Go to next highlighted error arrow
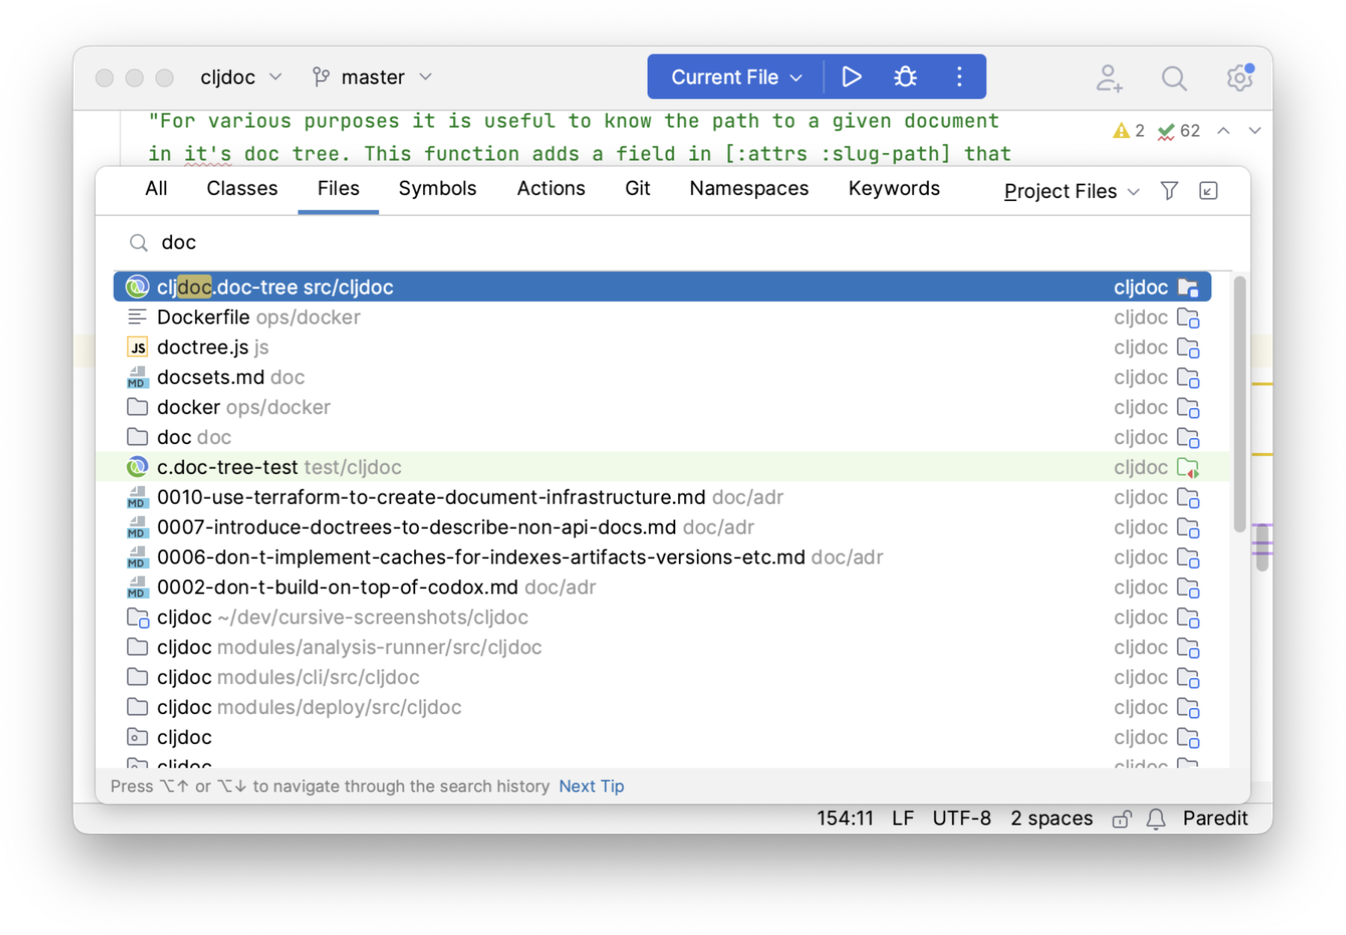 coord(1254,131)
